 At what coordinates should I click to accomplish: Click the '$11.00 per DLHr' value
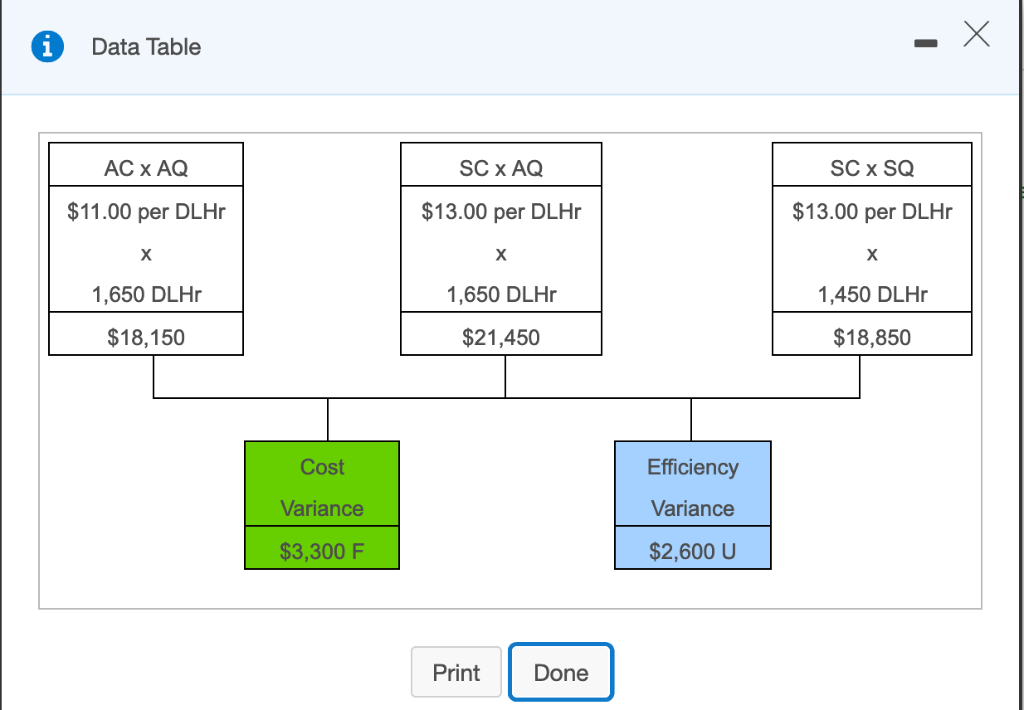[146, 212]
